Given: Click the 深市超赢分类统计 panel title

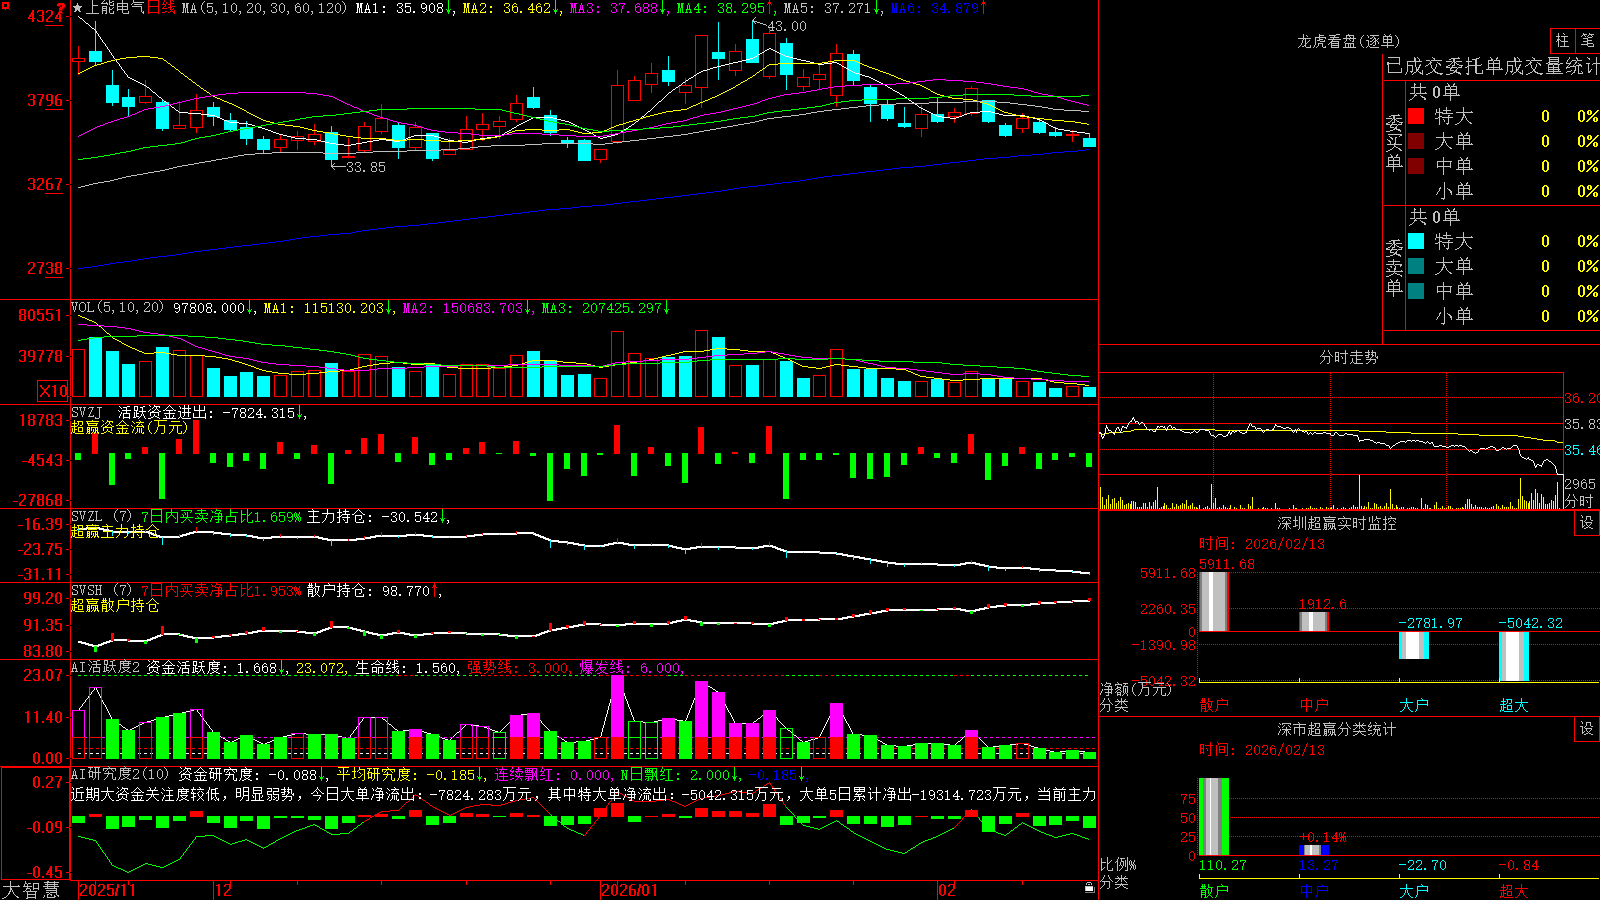Looking at the screenshot, I should coord(1337,729).
